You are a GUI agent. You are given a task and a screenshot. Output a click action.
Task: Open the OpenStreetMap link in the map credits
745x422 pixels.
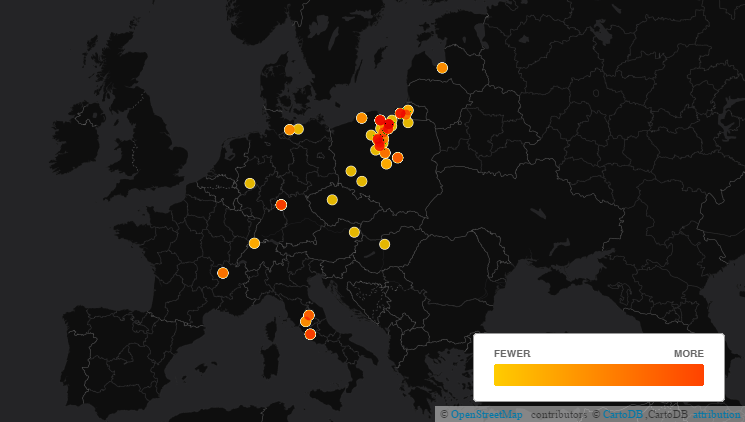(486, 414)
